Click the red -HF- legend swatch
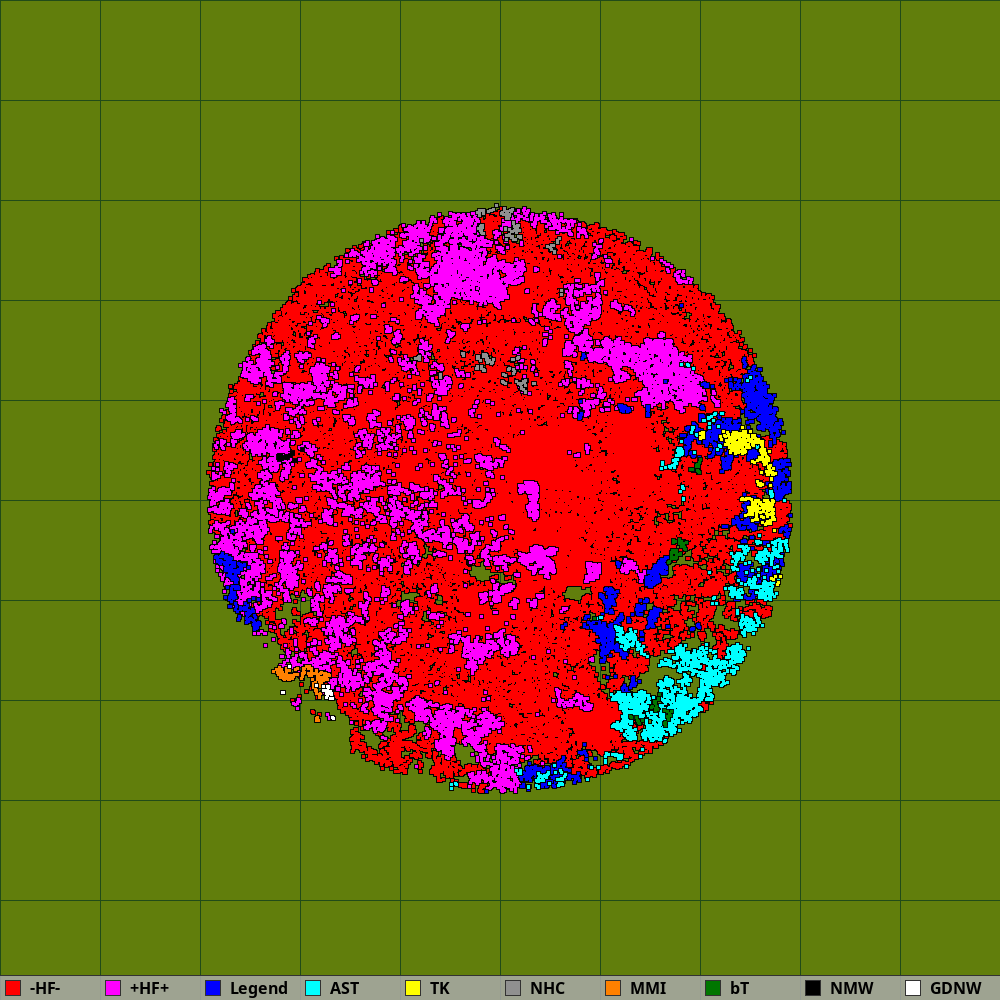Image resolution: width=1000 pixels, height=1000 pixels. click(13, 988)
